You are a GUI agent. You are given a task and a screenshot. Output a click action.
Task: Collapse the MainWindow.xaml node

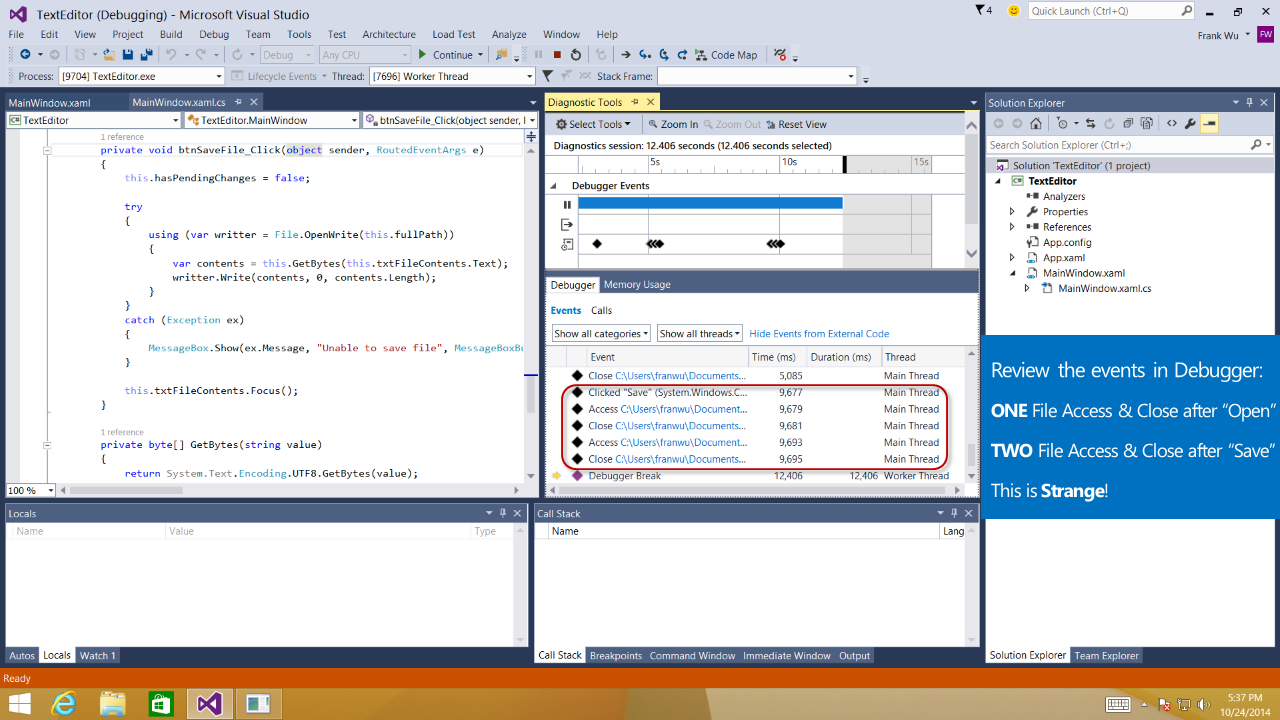tap(1012, 273)
